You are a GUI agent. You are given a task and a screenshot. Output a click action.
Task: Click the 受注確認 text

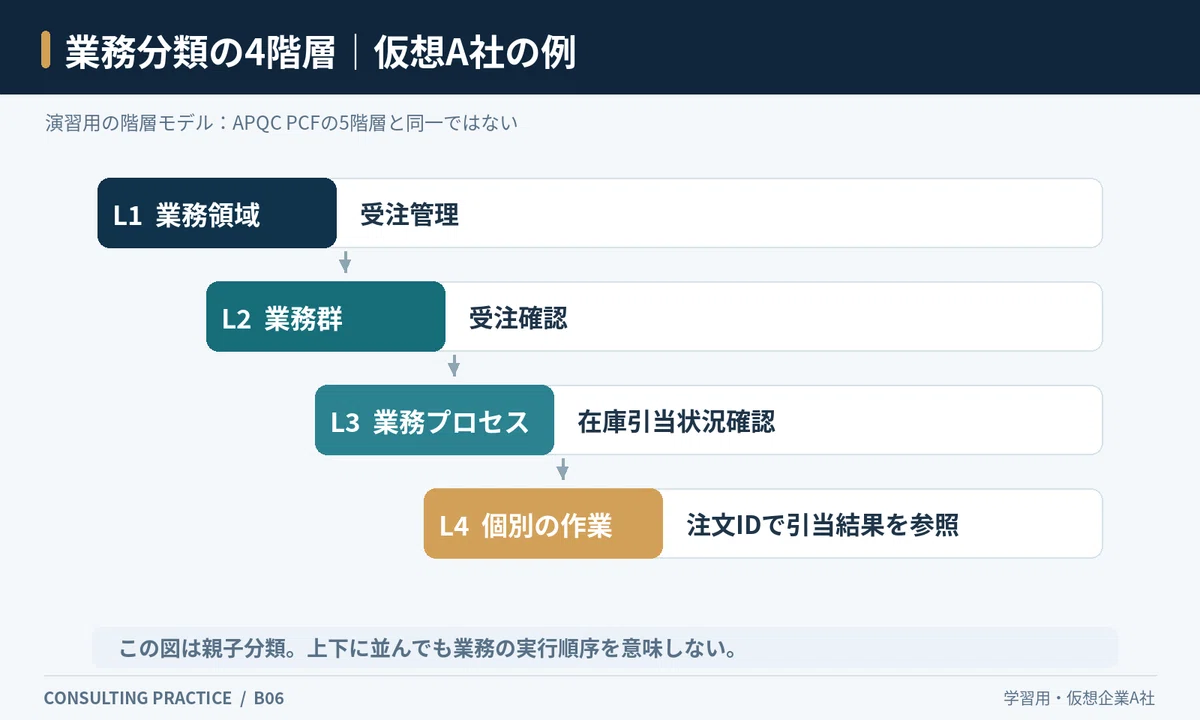(x=519, y=318)
